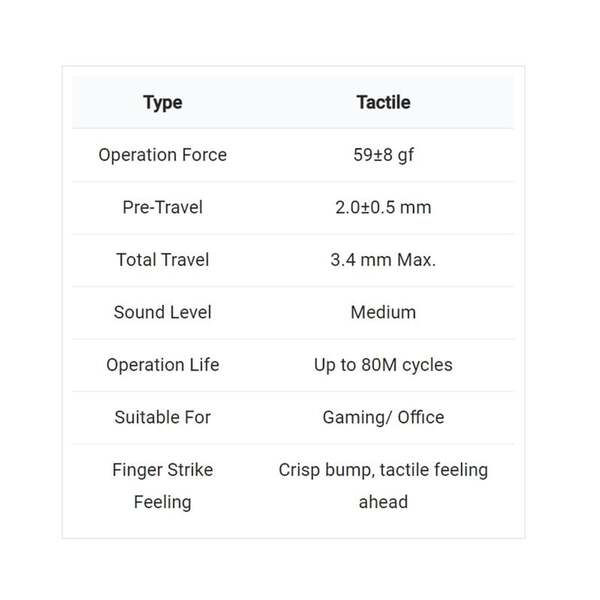Click the word Office in Suitable For row
Screen dimensions: 600x600
click(x=421, y=417)
